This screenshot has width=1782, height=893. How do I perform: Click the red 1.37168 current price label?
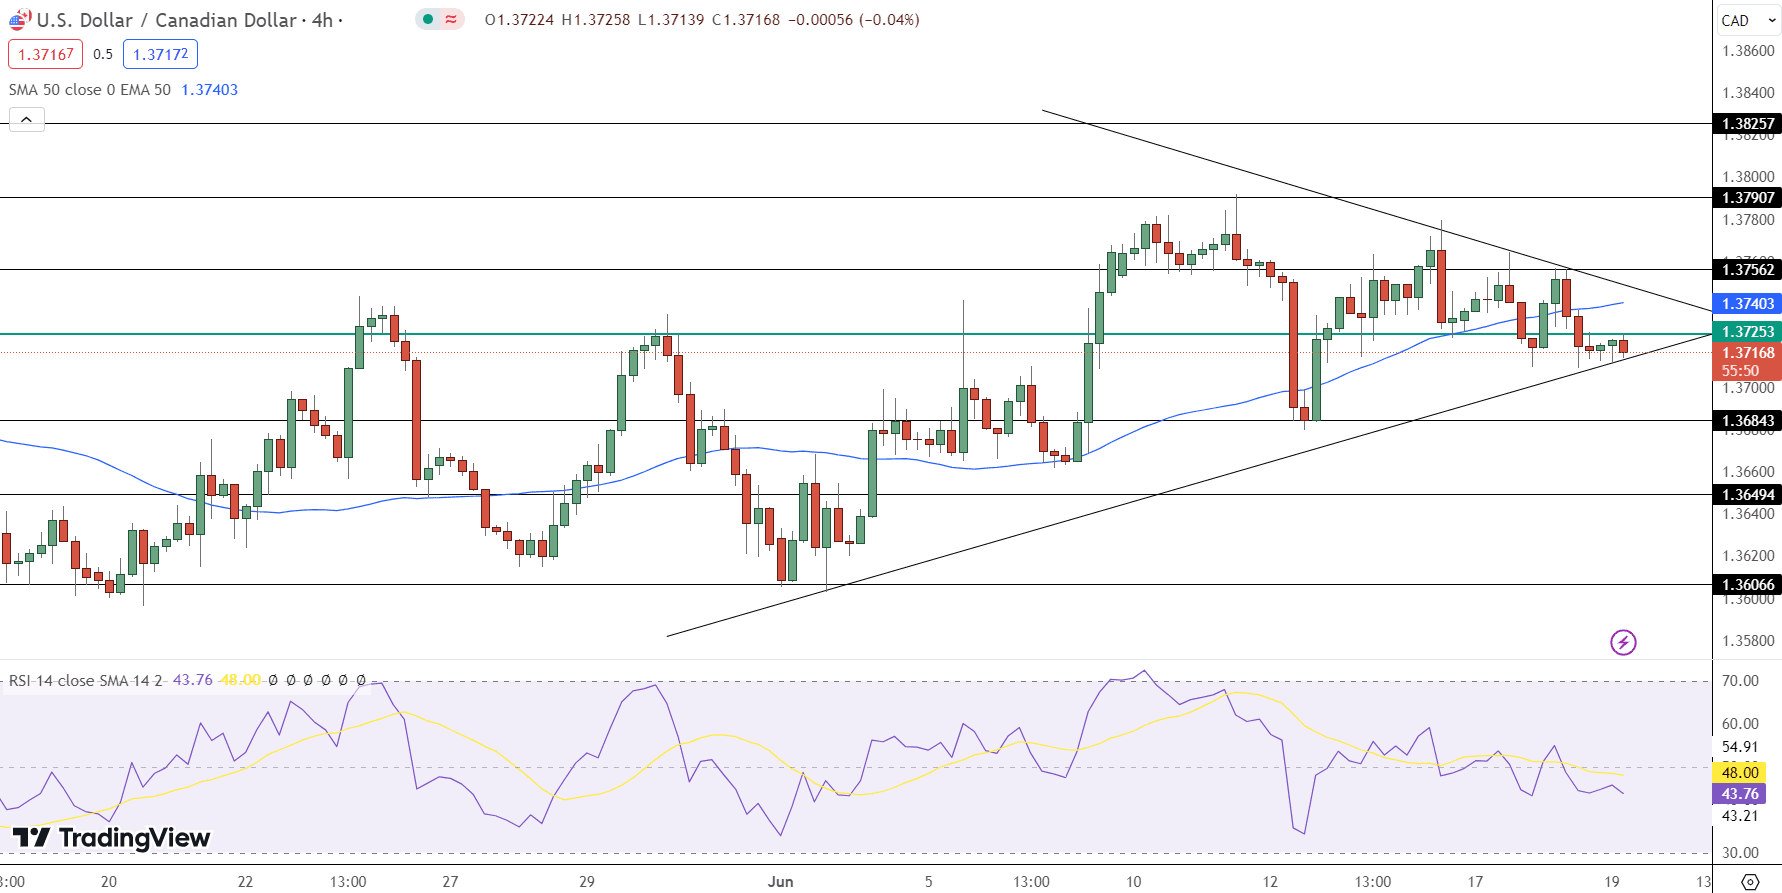point(1747,353)
